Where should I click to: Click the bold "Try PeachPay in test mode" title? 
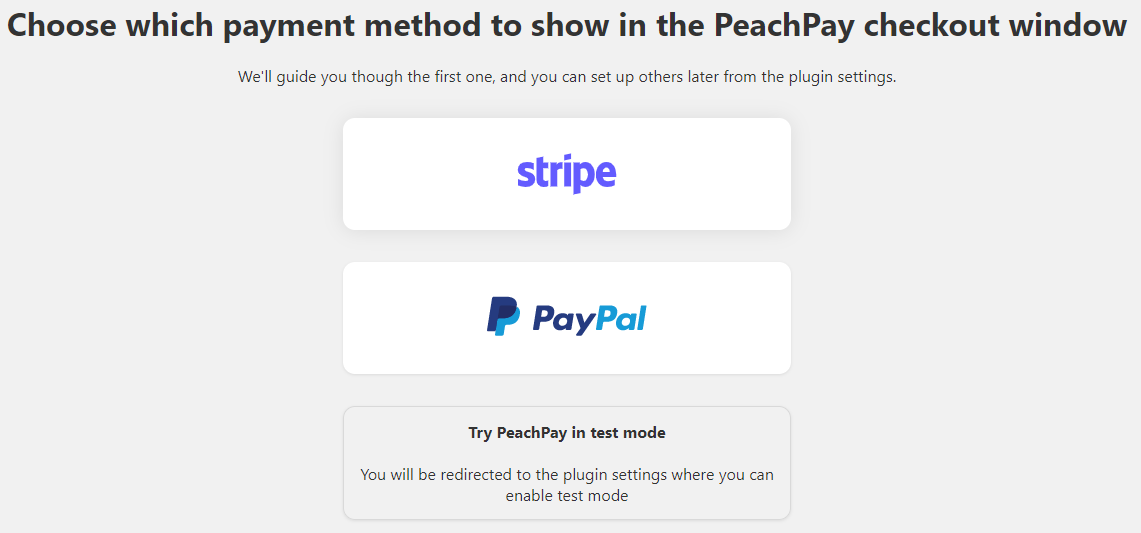click(567, 433)
